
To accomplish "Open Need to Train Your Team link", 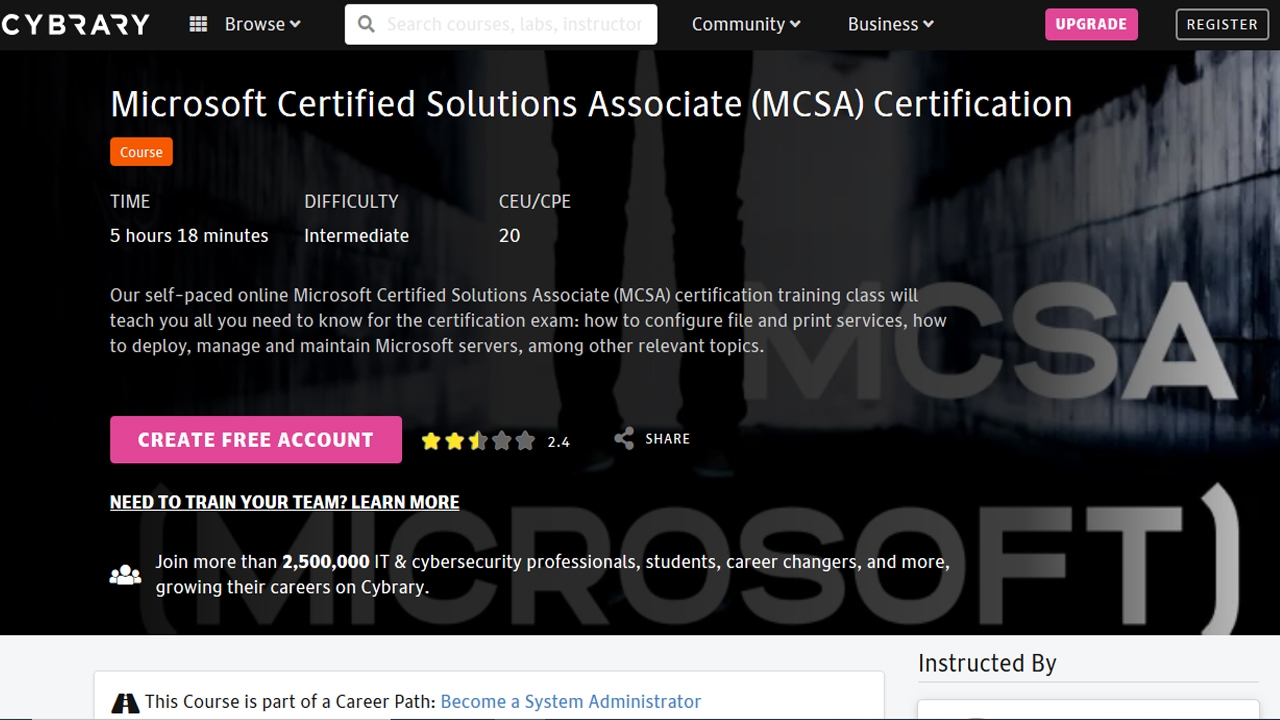I will (x=285, y=502).
